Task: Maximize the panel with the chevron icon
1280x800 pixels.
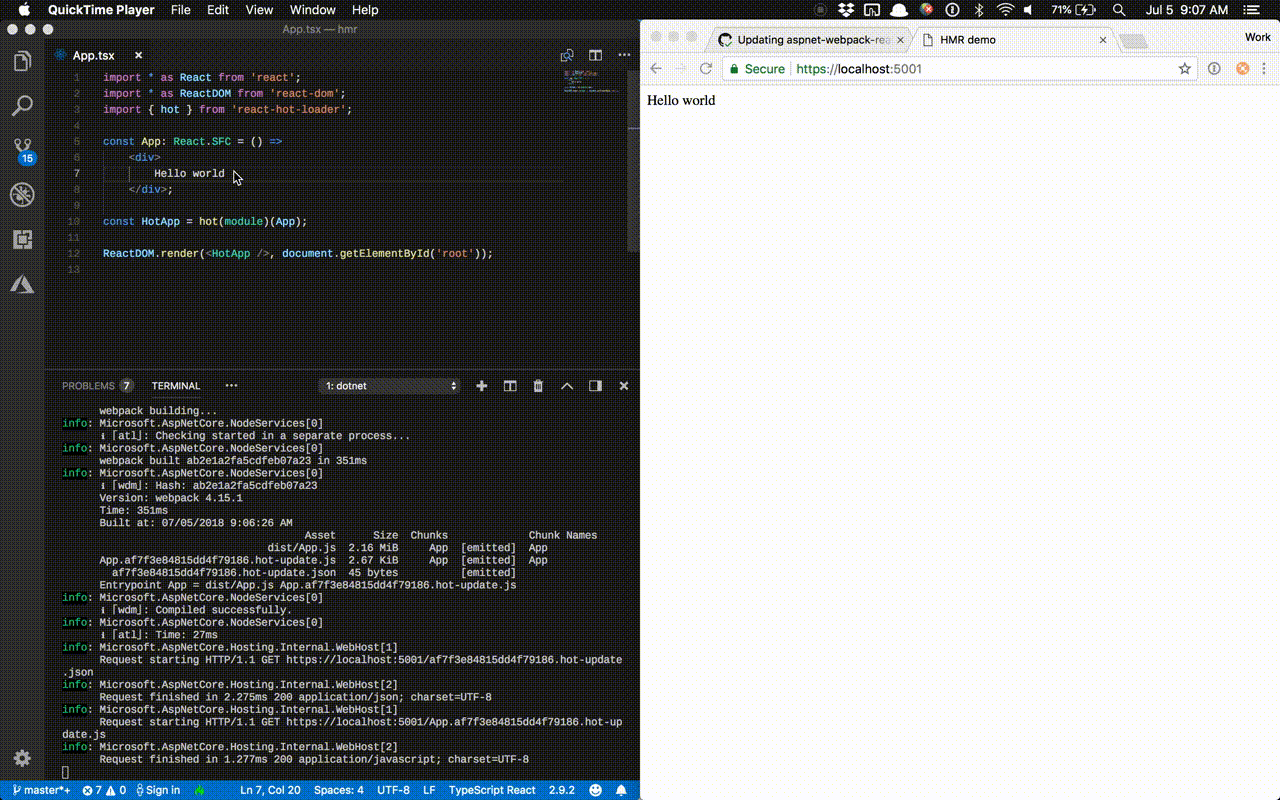Action: pos(566,385)
